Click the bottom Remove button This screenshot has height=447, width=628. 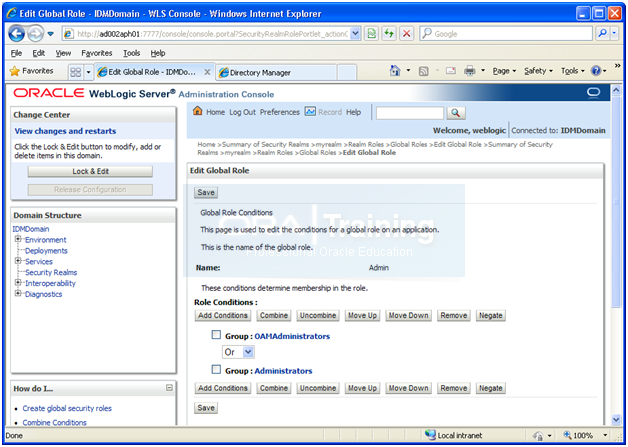pos(454,388)
